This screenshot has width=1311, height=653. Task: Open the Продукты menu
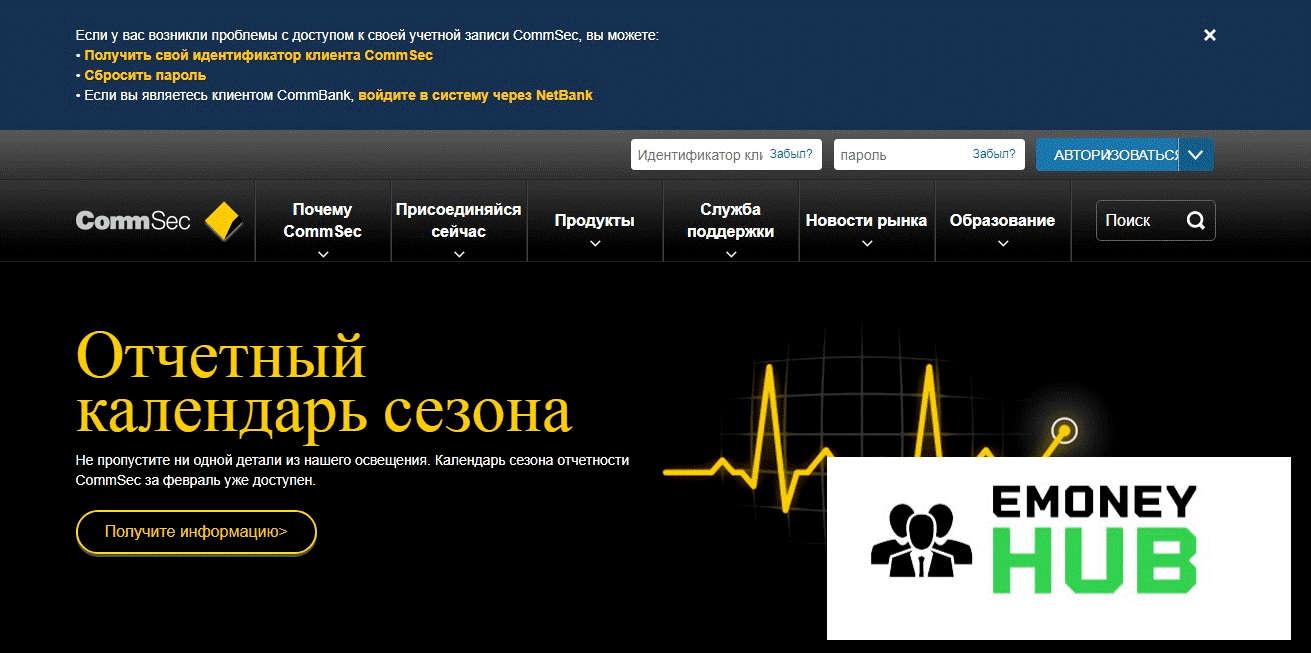point(595,221)
